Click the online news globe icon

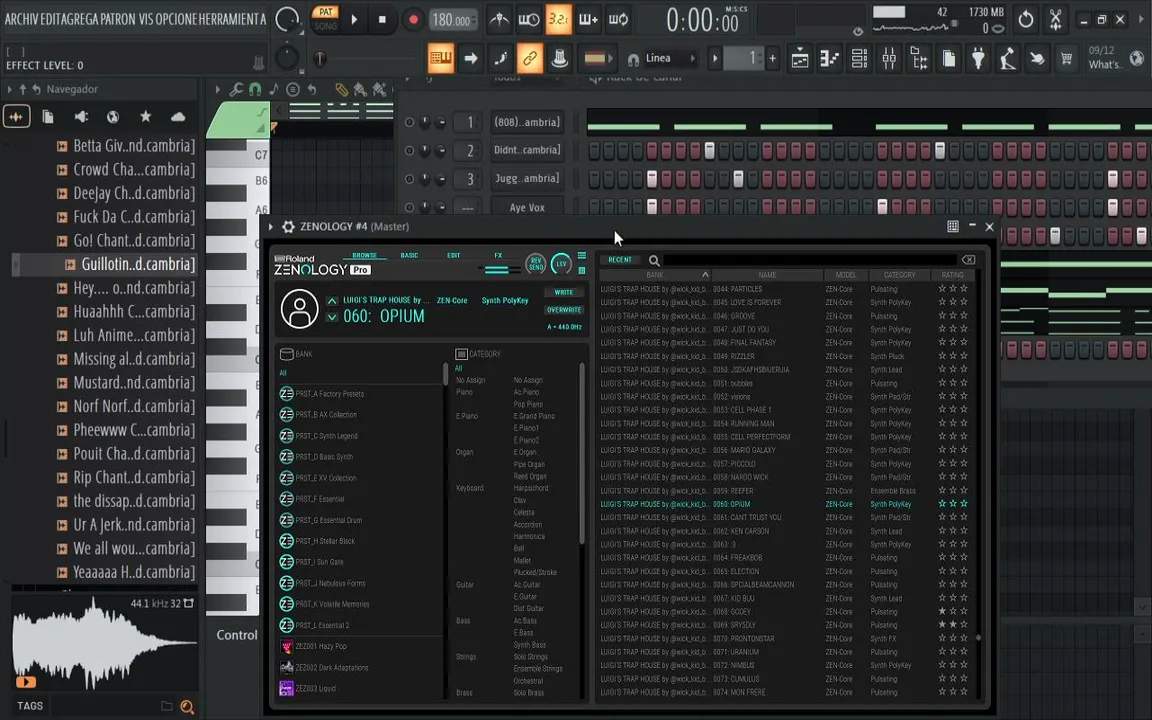pyautogui.click(x=1137, y=58)
